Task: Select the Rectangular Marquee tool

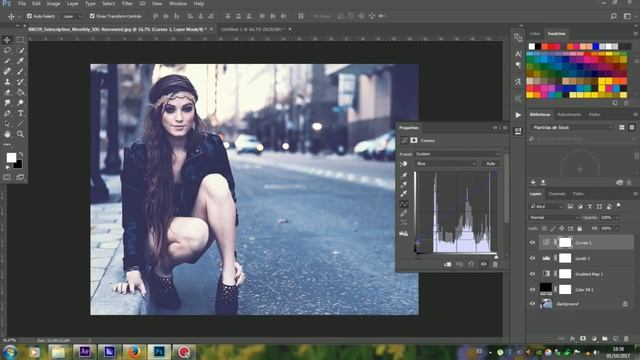Action: click(x=20, y=40)
